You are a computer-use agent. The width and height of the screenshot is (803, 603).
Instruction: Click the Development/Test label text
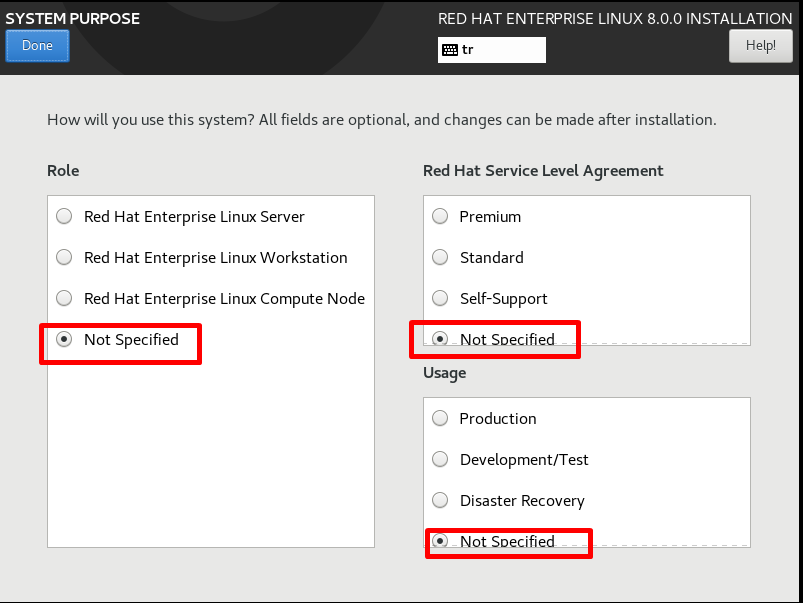coord(524,460)
